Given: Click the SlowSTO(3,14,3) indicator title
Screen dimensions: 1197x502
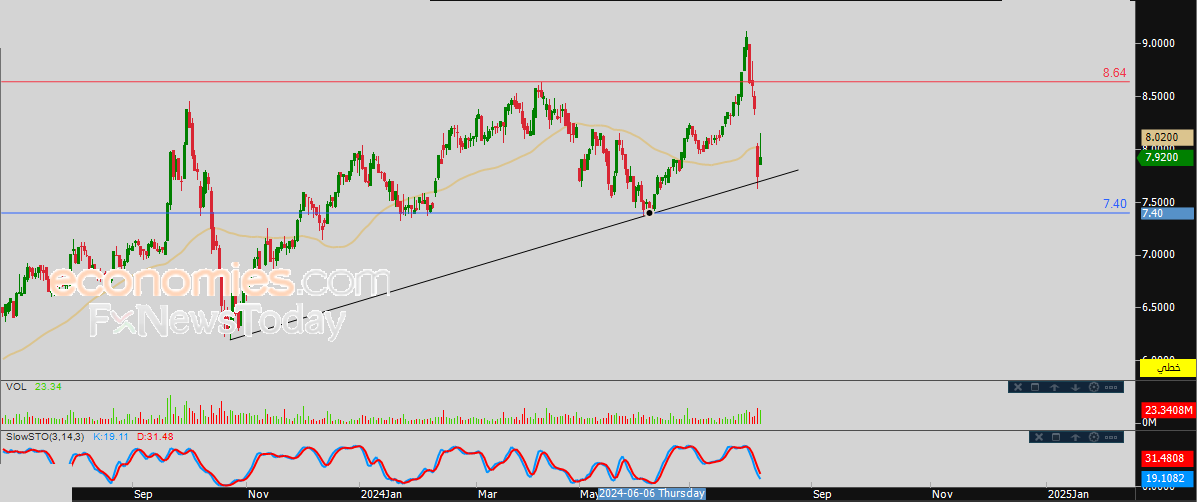Looking at the screenshot, I should point(47,436).
